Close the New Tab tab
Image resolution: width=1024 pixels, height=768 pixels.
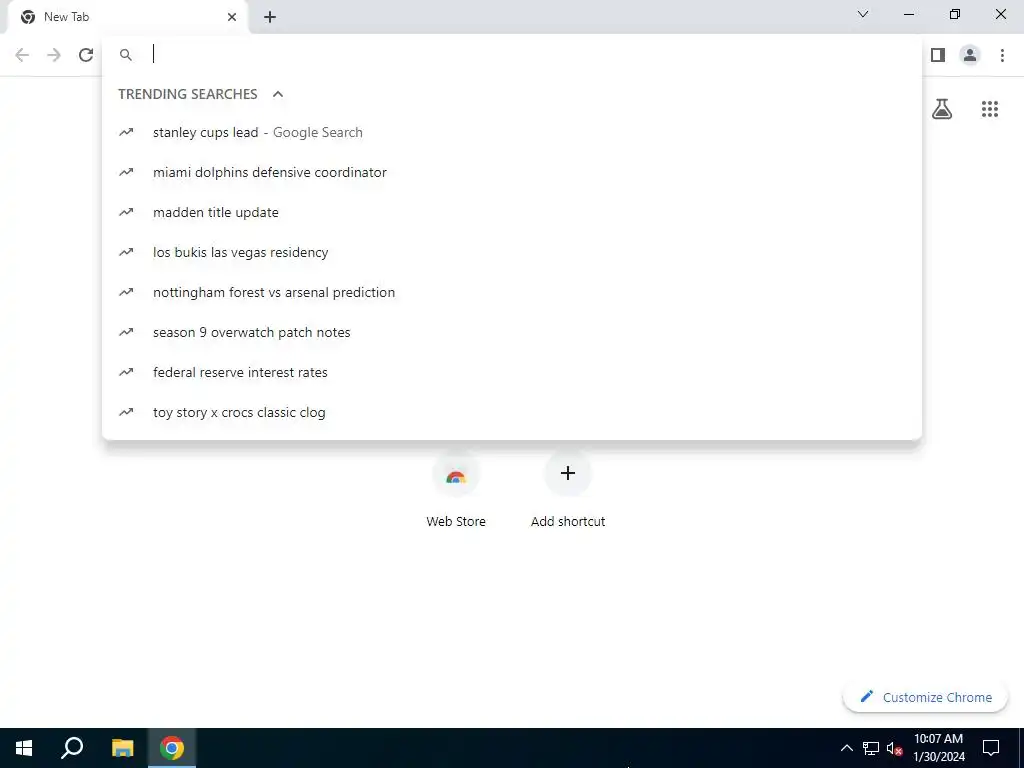(x=232, y=17)
